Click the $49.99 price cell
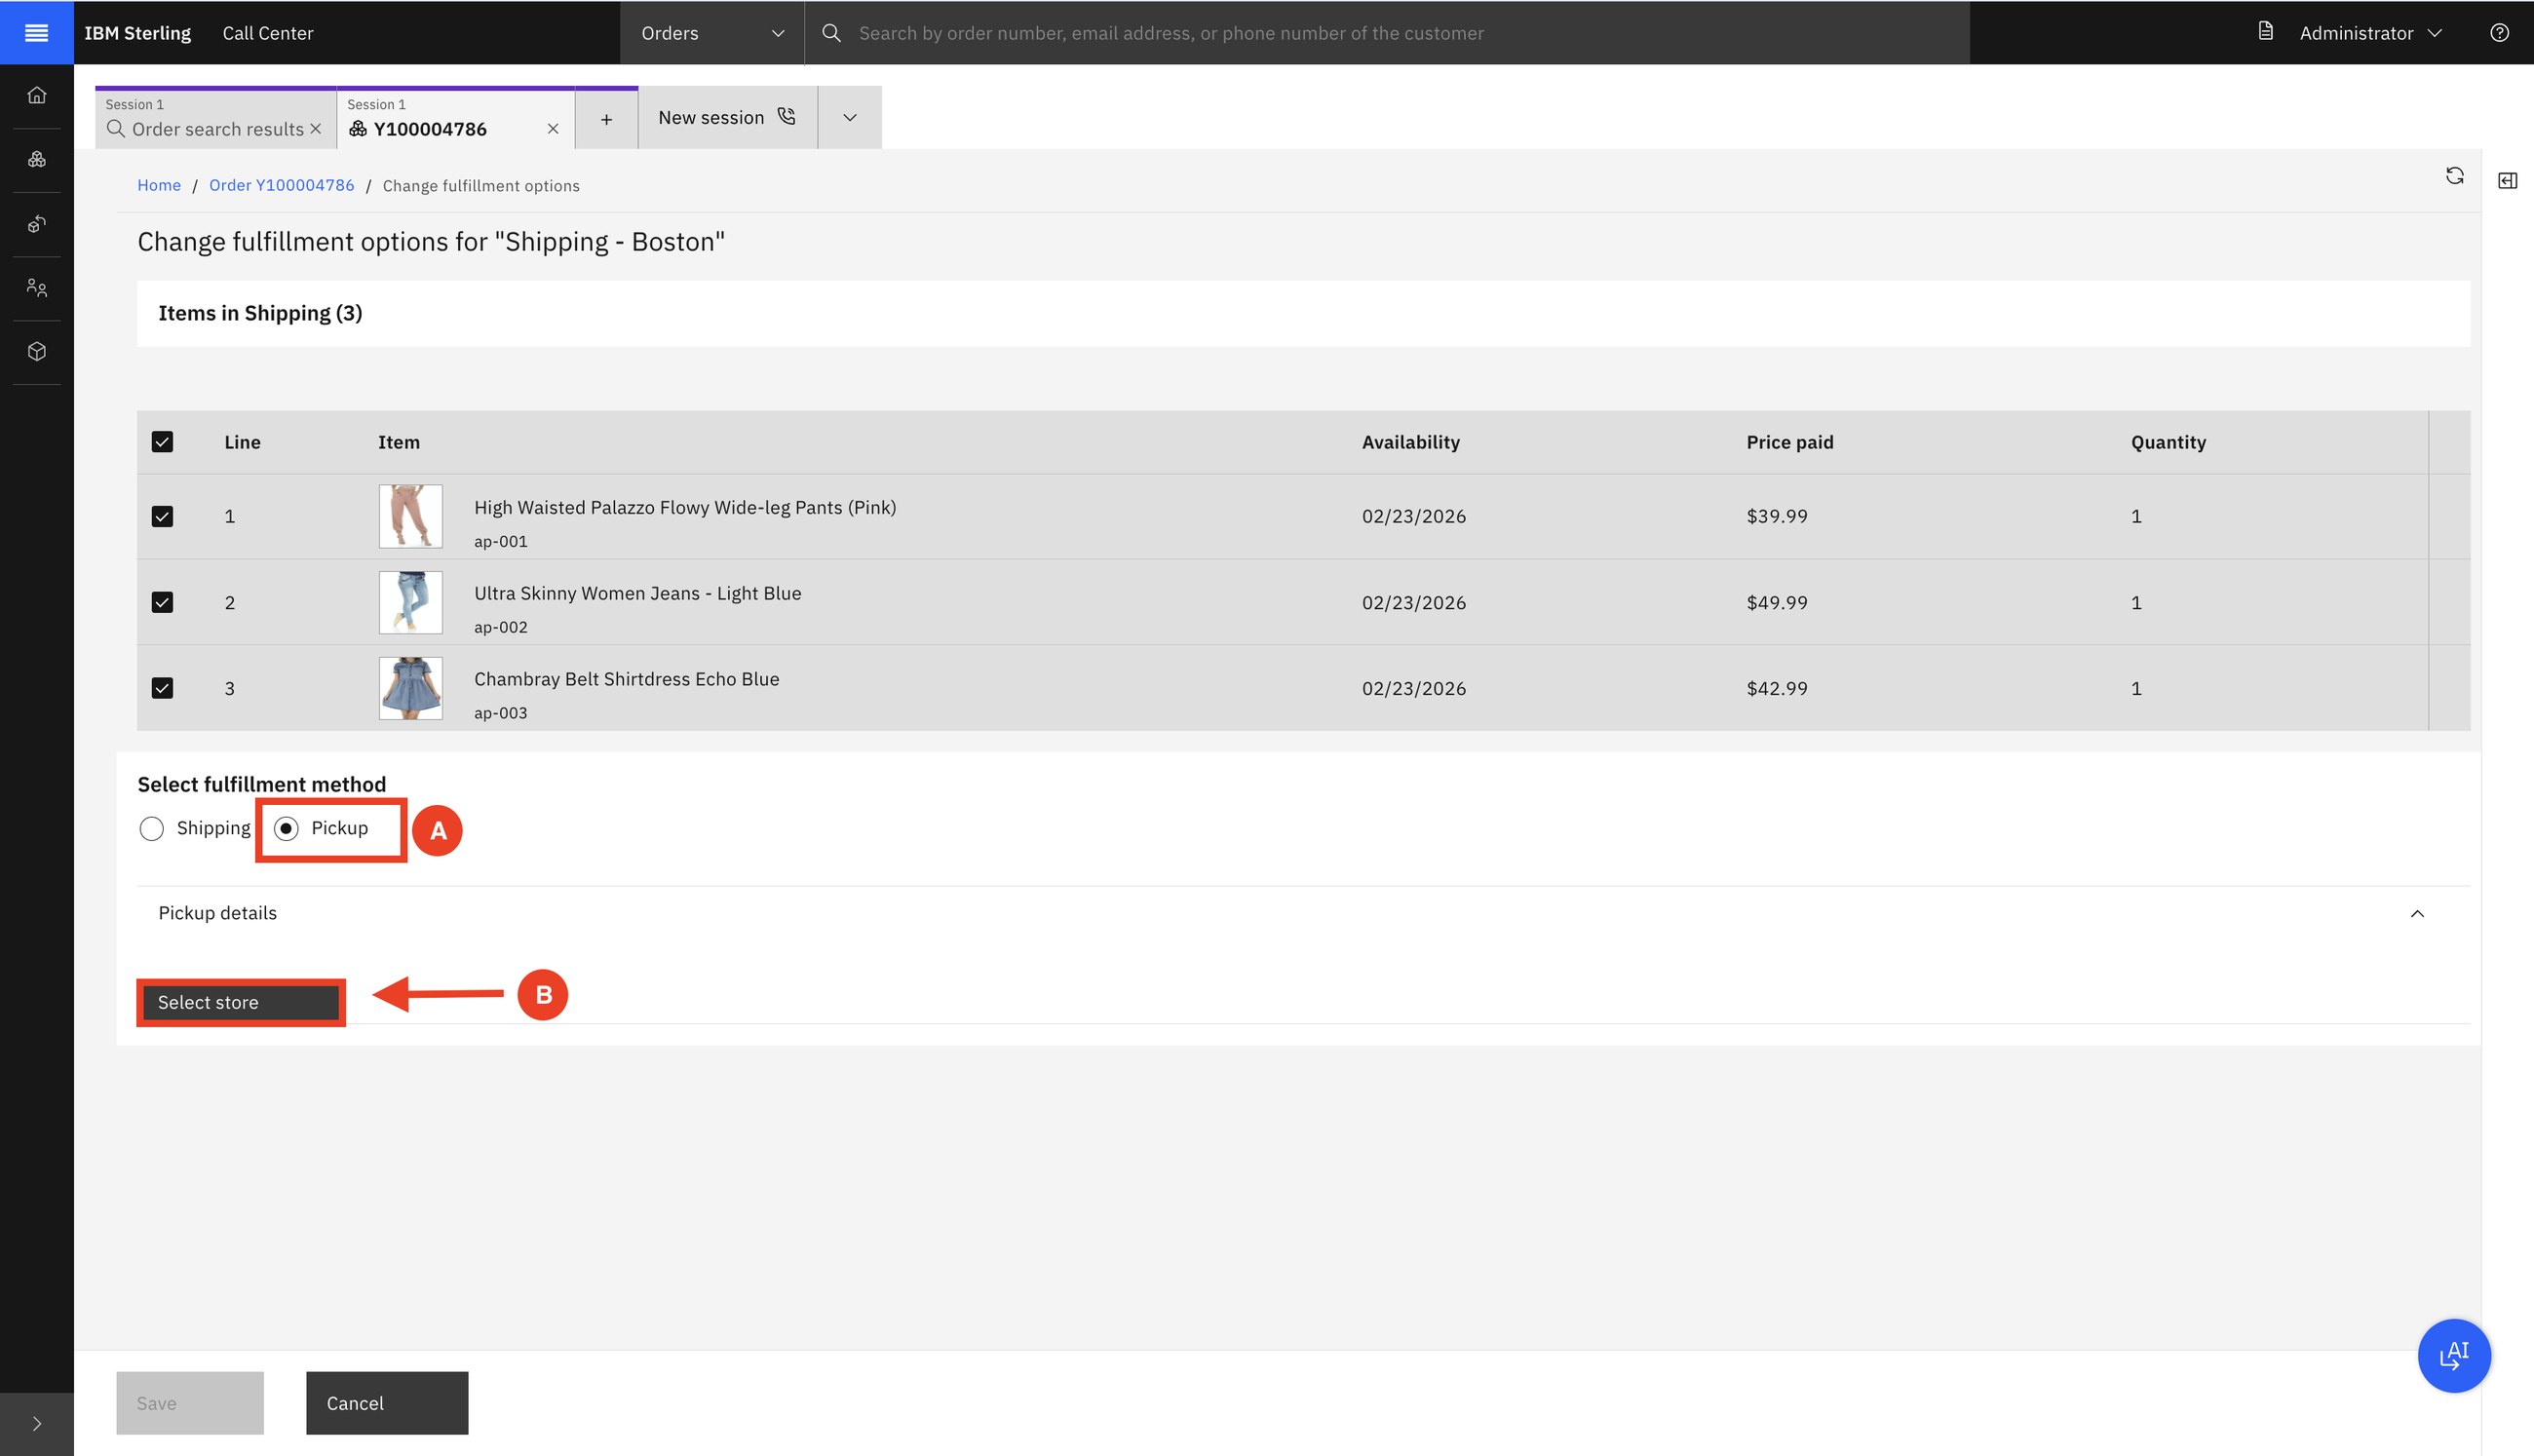 1776,602
